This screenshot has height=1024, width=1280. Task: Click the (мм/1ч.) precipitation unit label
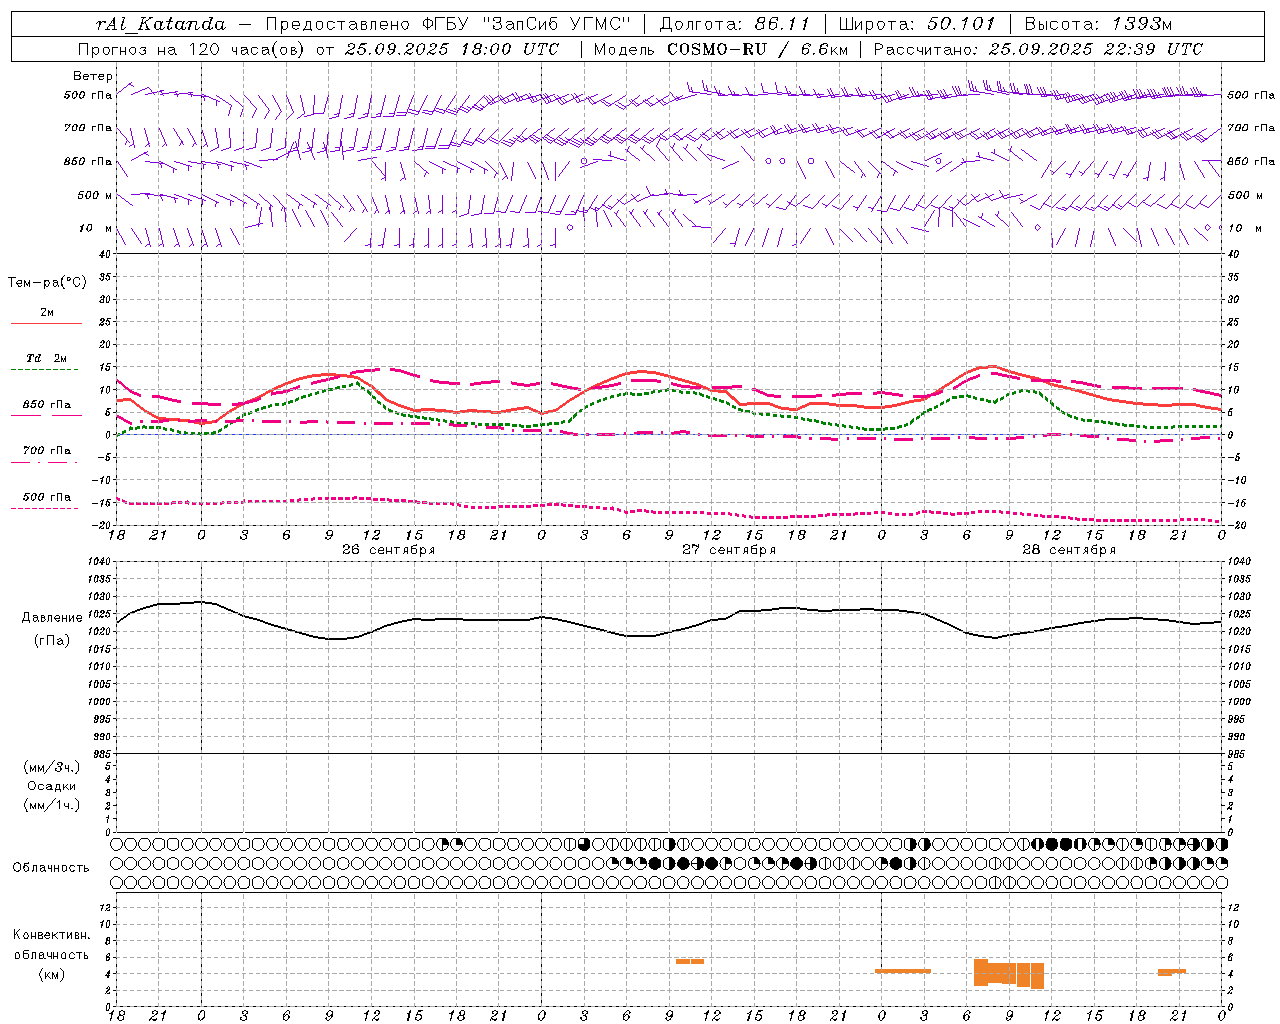pos(52,805)
